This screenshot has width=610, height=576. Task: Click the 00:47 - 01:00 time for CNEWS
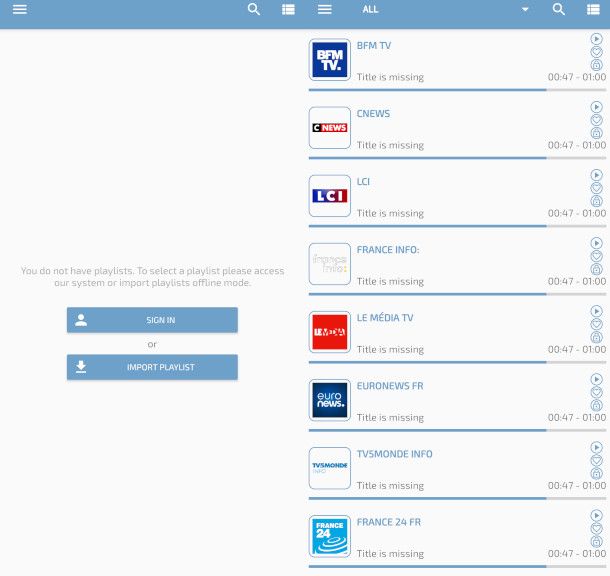[577, 145]
